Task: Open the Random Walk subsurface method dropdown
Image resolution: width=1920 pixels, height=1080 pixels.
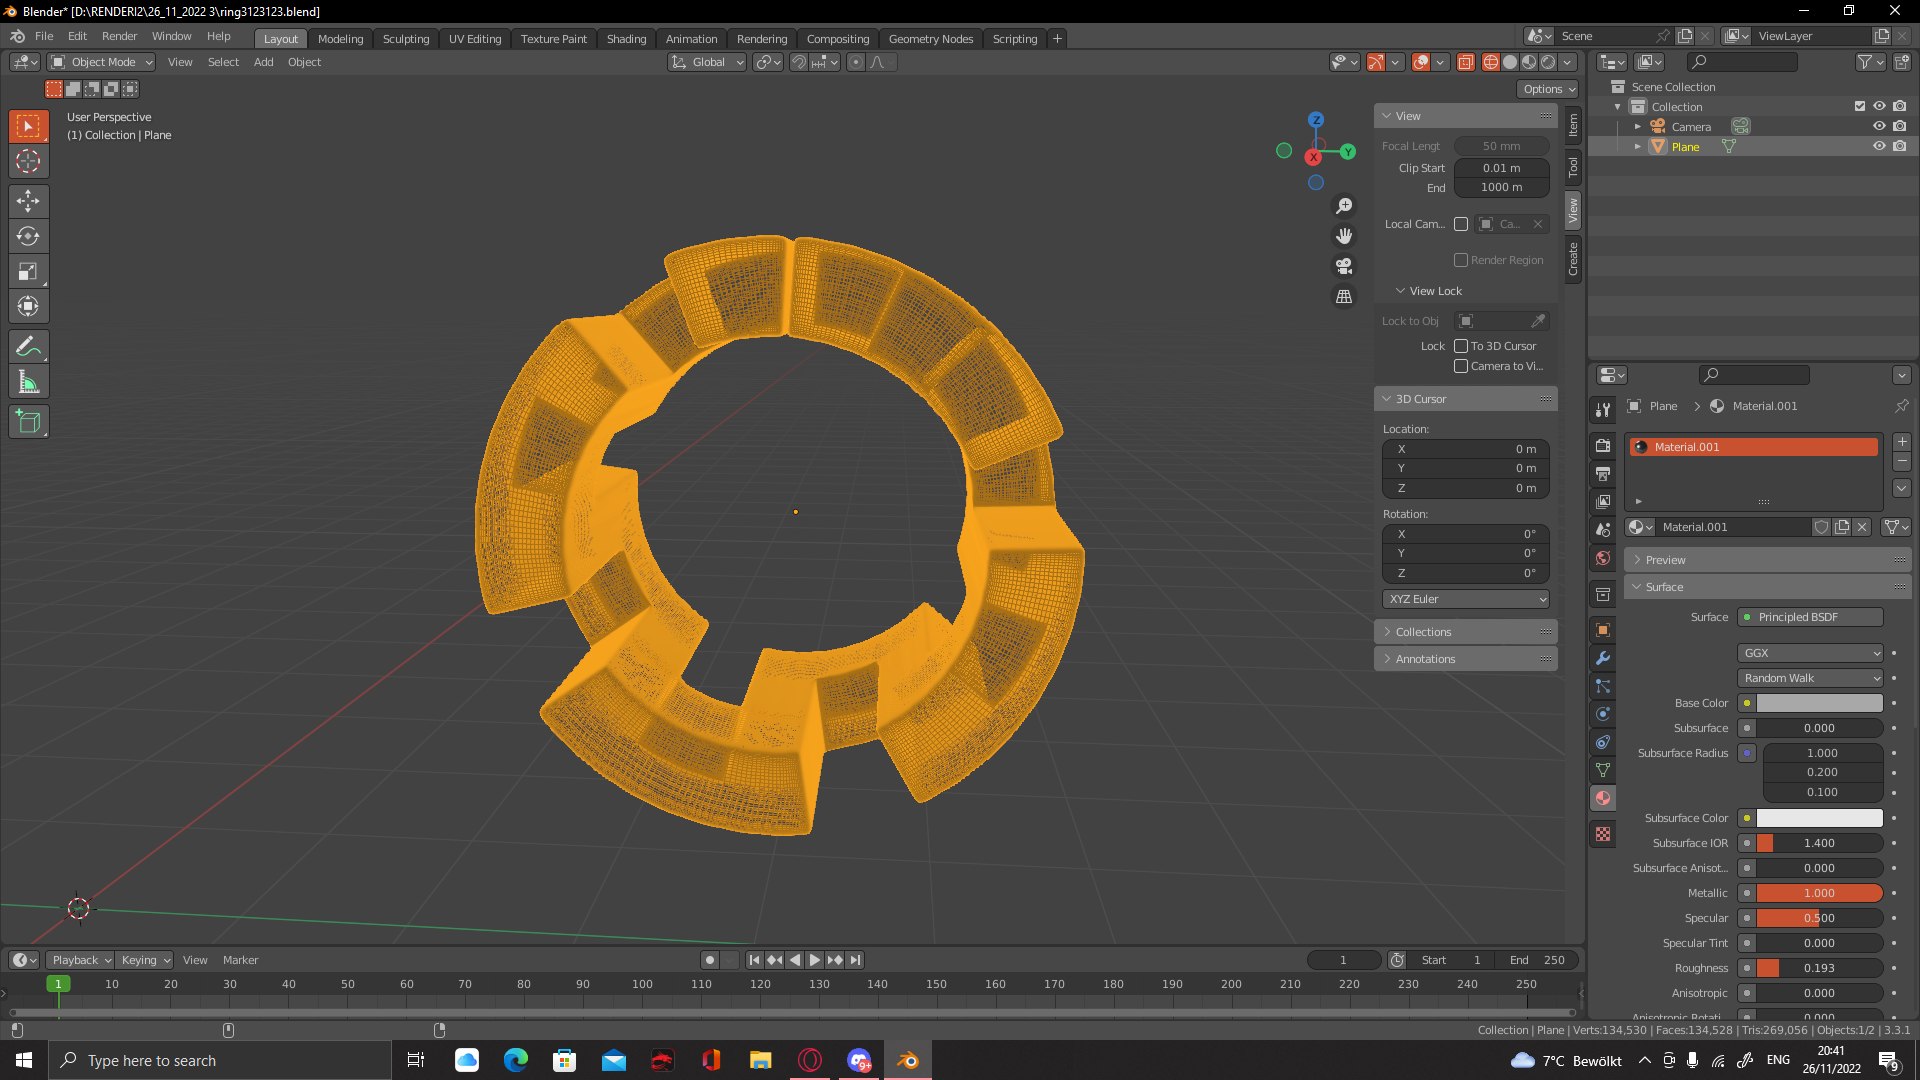Action: click(1810, 678)
